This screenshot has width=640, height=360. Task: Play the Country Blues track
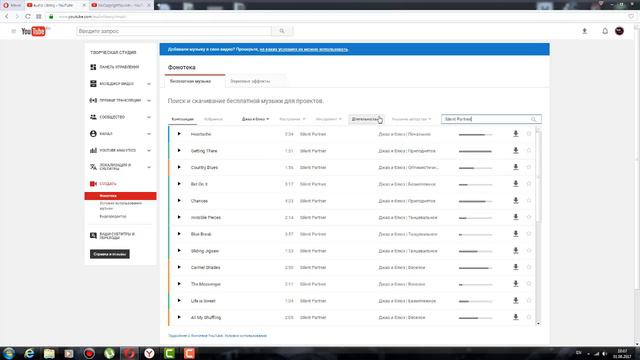pos(179,167)
